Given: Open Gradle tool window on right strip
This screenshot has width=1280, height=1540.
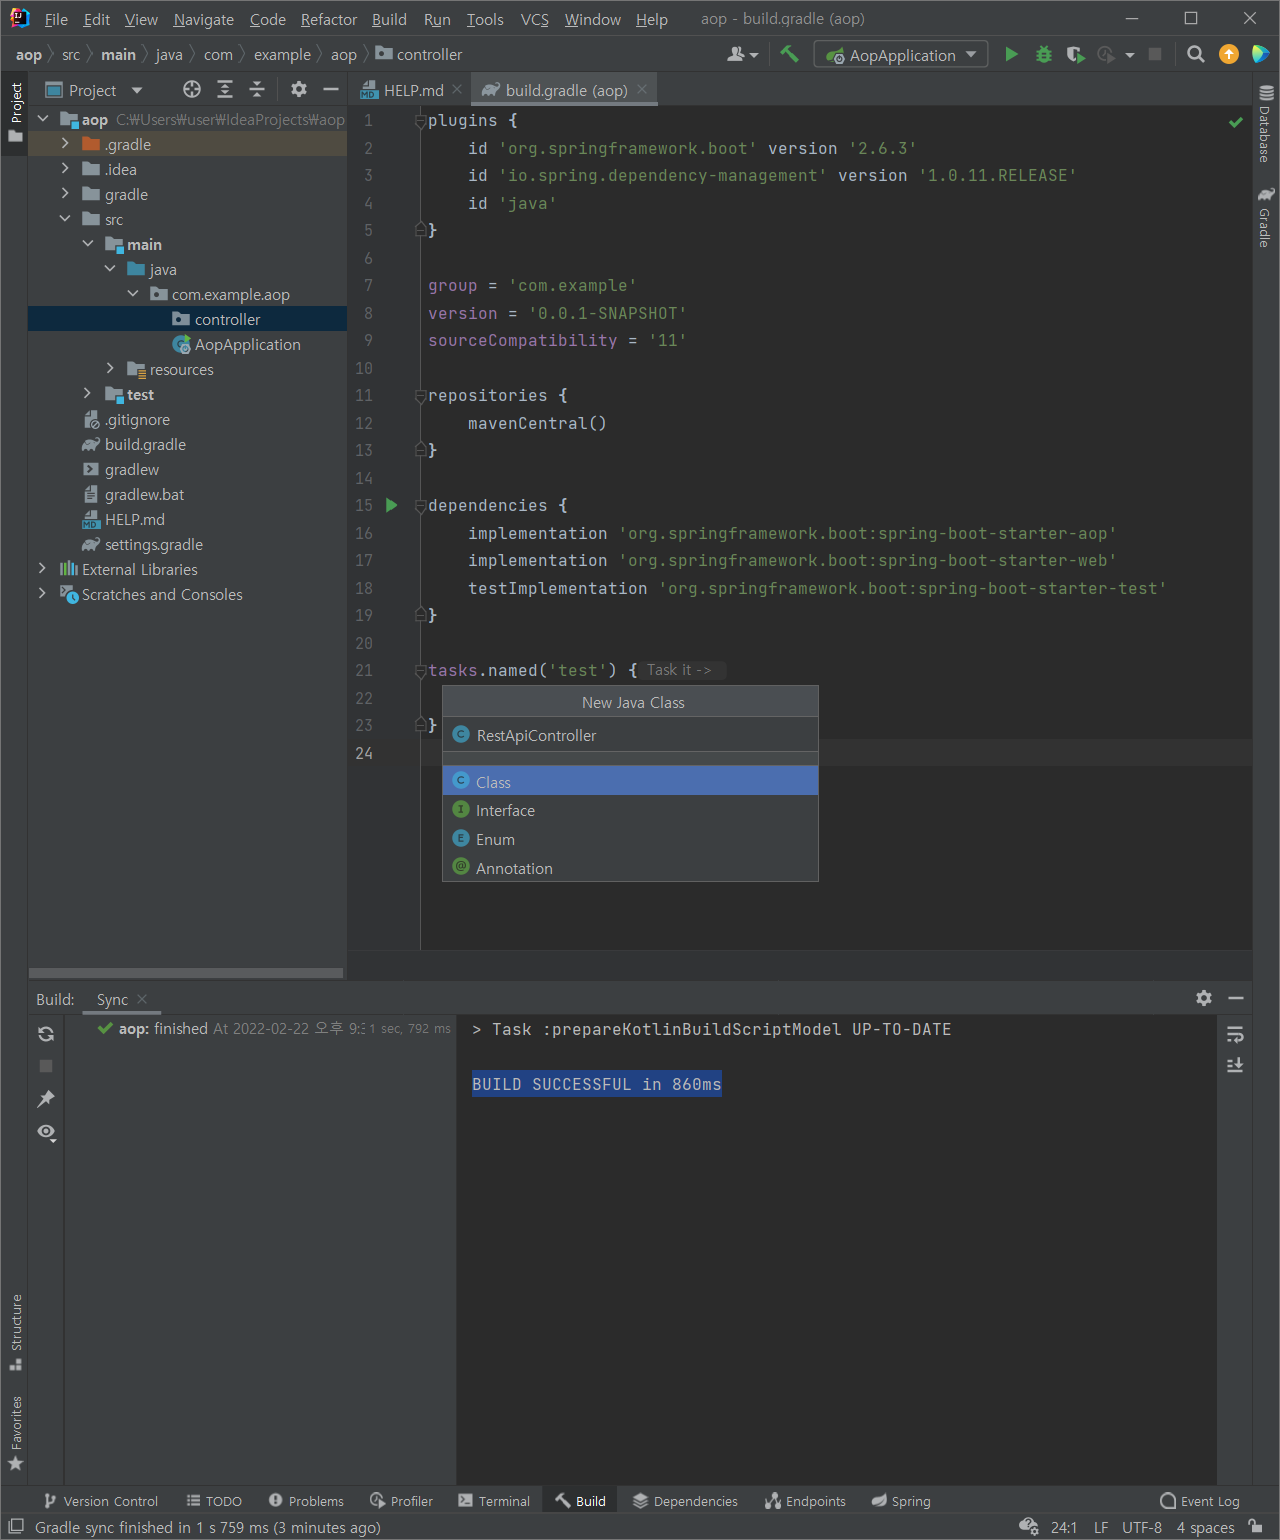Looking at the screenshot, I should pos(1266,217).
